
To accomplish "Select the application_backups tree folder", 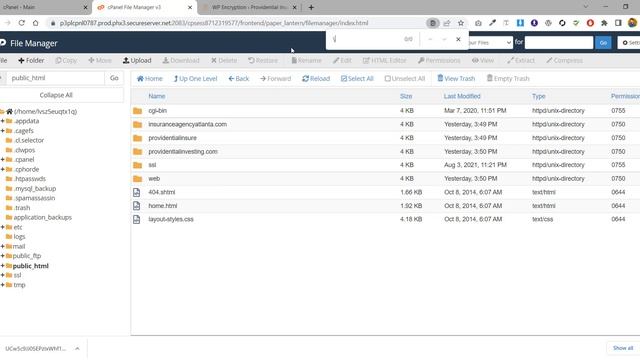I will 42,218.
